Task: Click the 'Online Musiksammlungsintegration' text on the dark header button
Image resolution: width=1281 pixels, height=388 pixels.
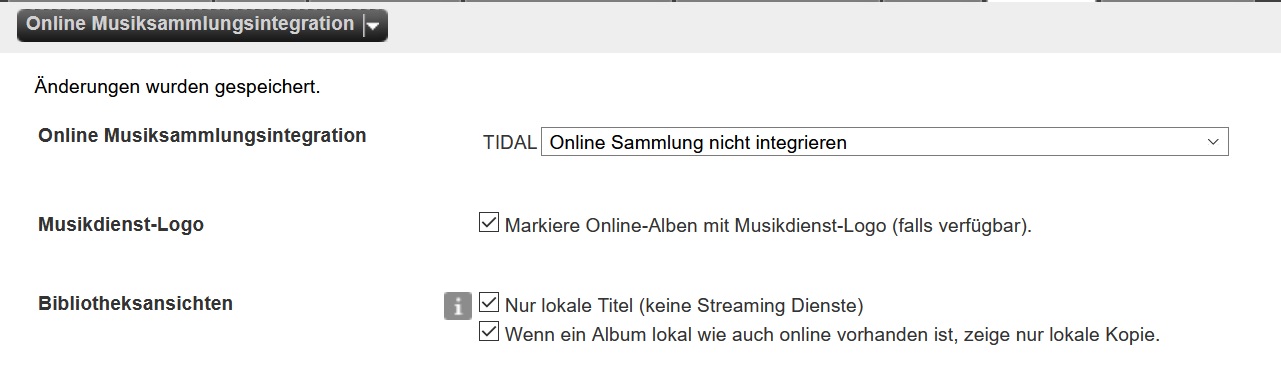Action: (x=190, y=24)
